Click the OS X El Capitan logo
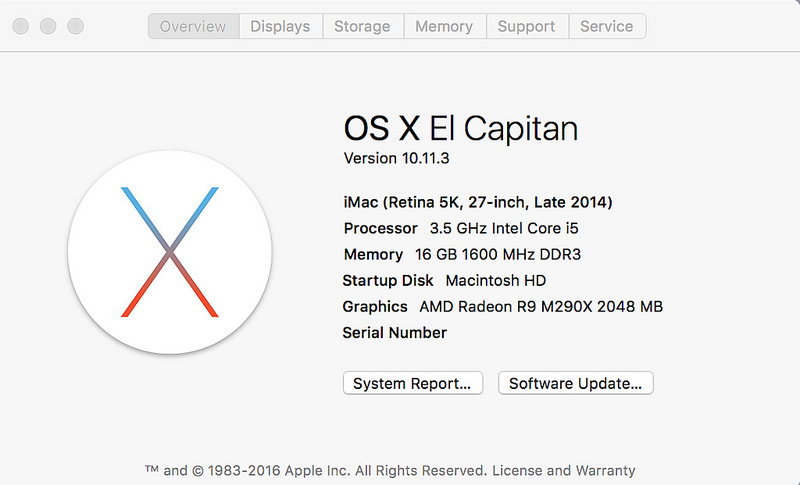The height and width of the screenshot is (485, 800). click(170, 249)
